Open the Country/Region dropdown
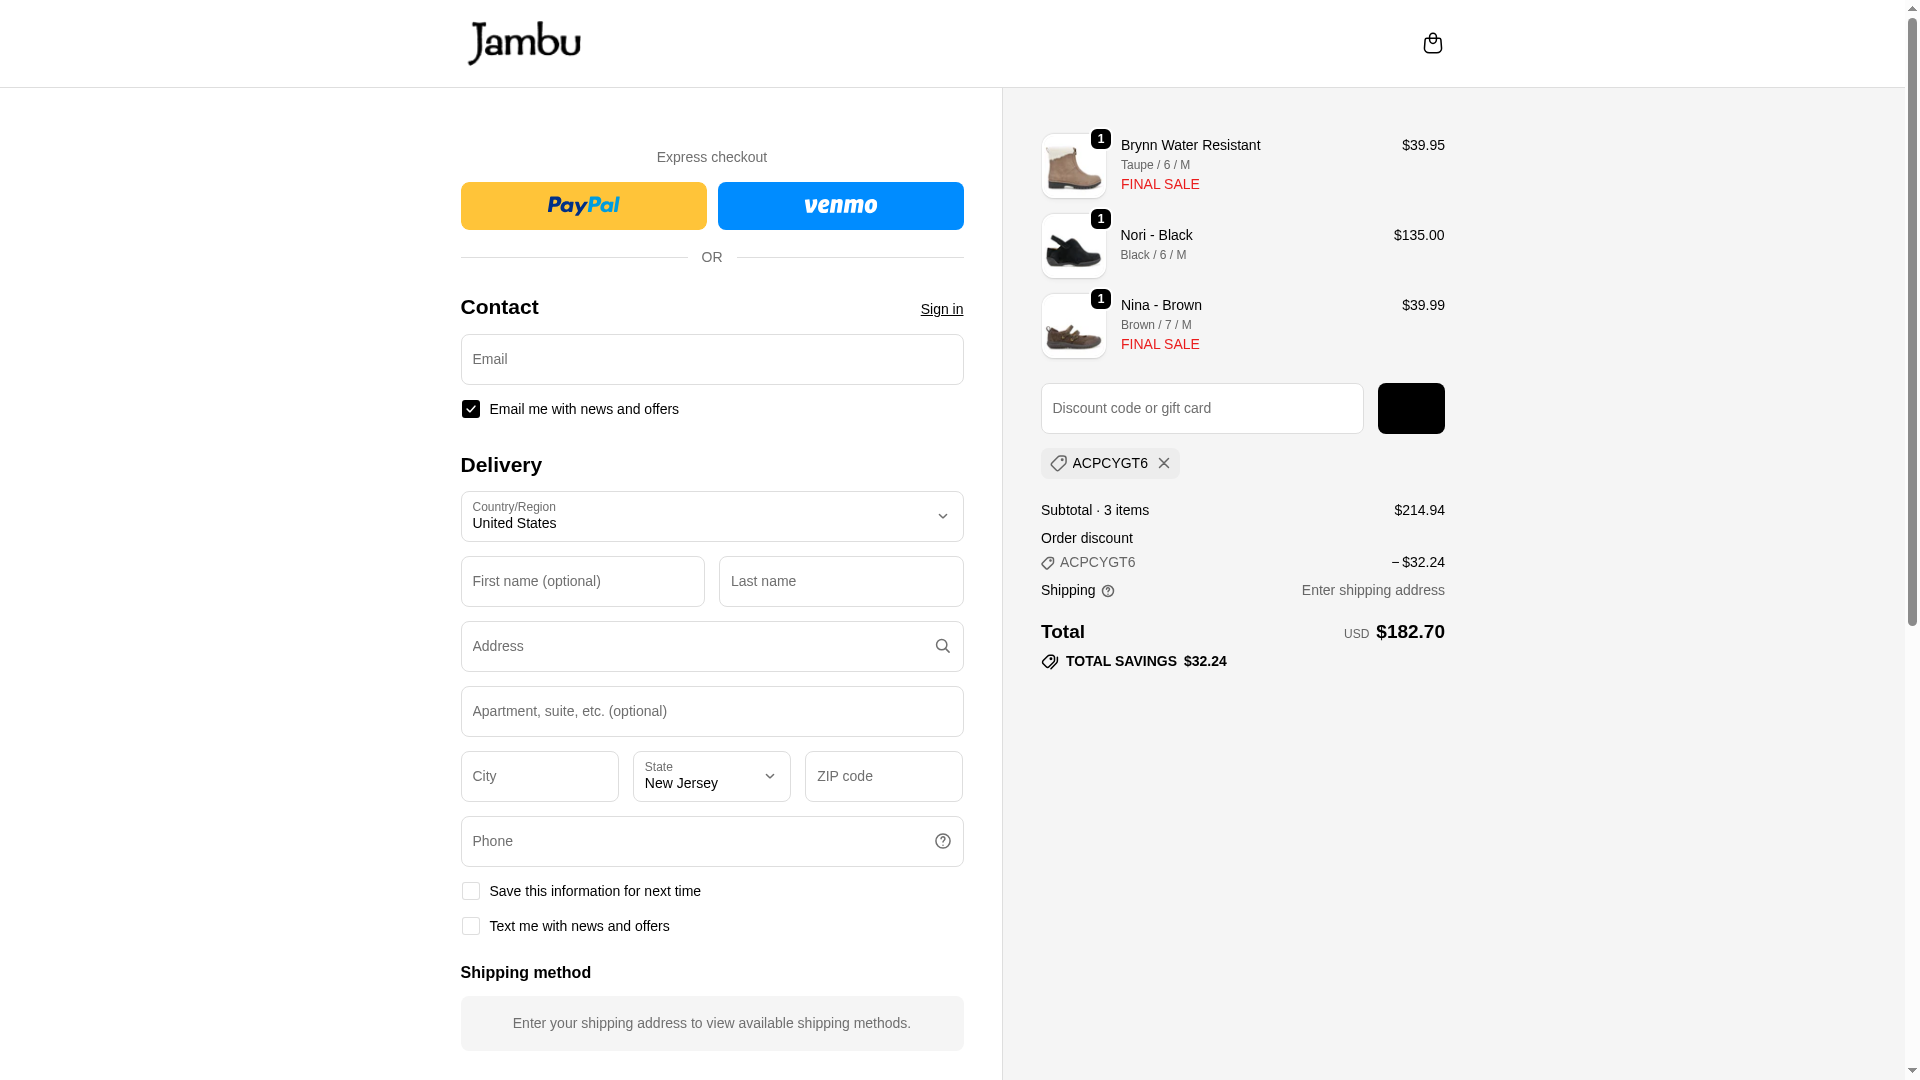Screen dimensions: 1920x1080 [711, 516]
